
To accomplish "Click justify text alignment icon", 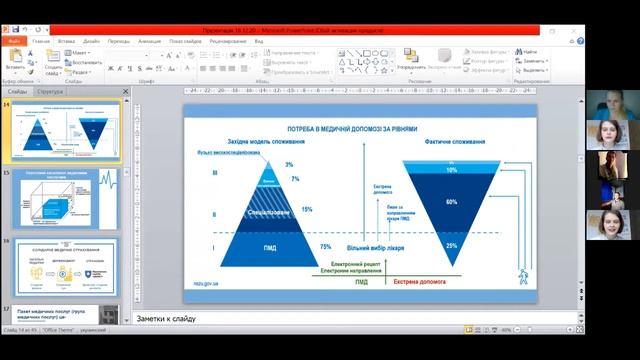I will 232,69.
